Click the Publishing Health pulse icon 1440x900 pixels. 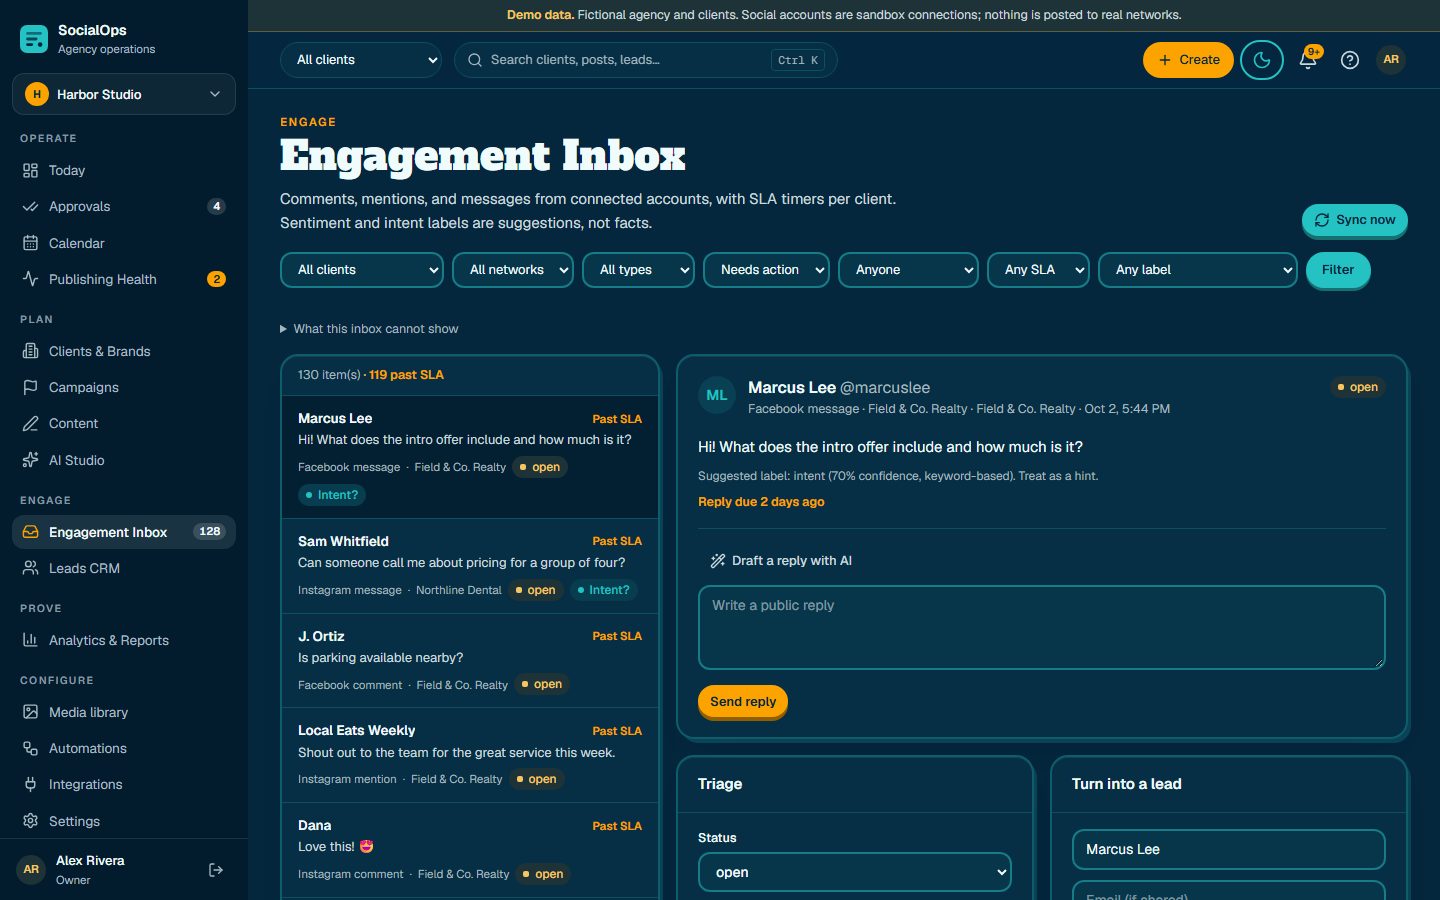coord(30,279)
